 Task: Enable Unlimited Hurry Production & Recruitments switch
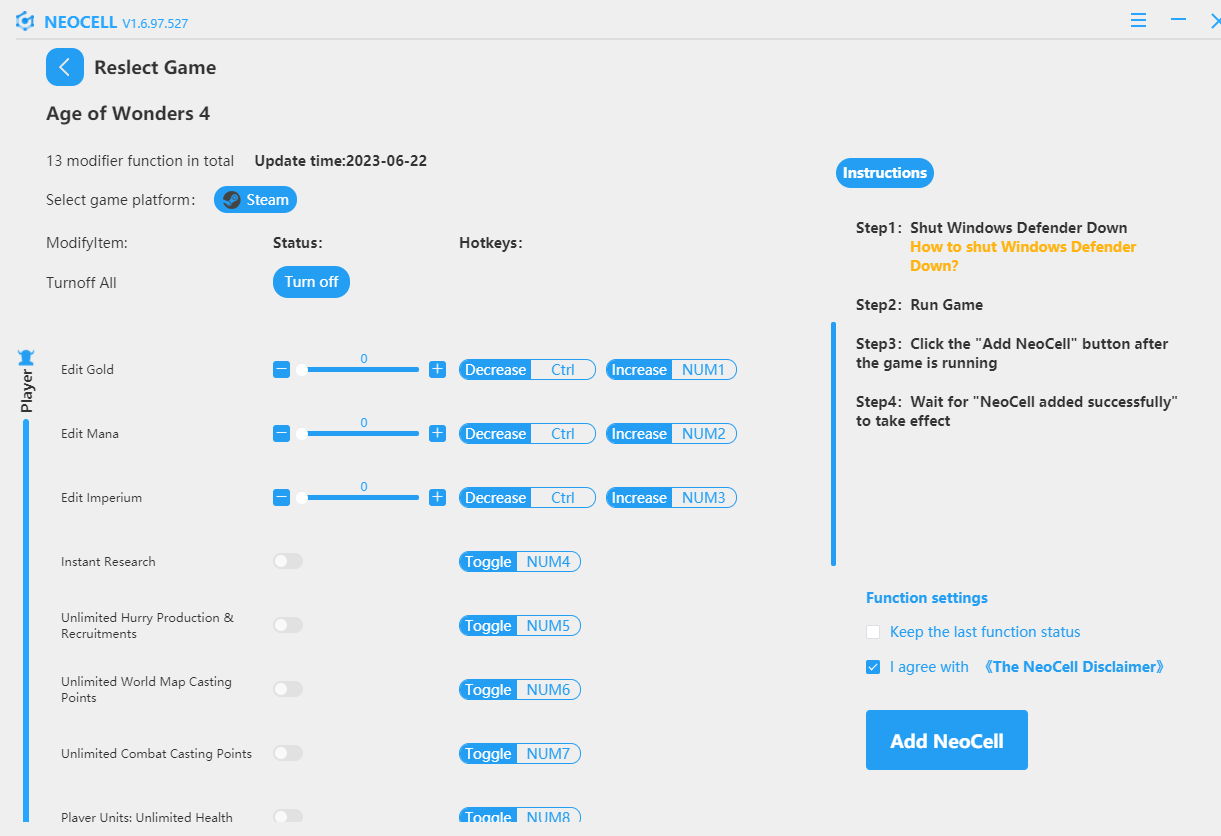pos(288,625)
